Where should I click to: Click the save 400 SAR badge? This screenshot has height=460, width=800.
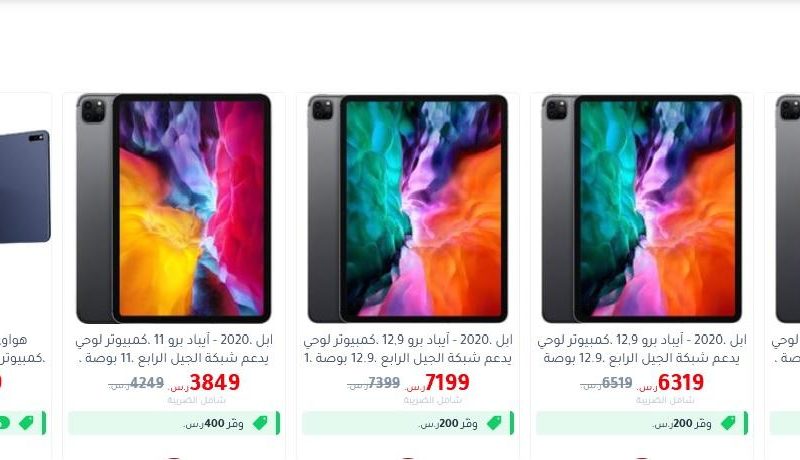click(x=174, y=423)
